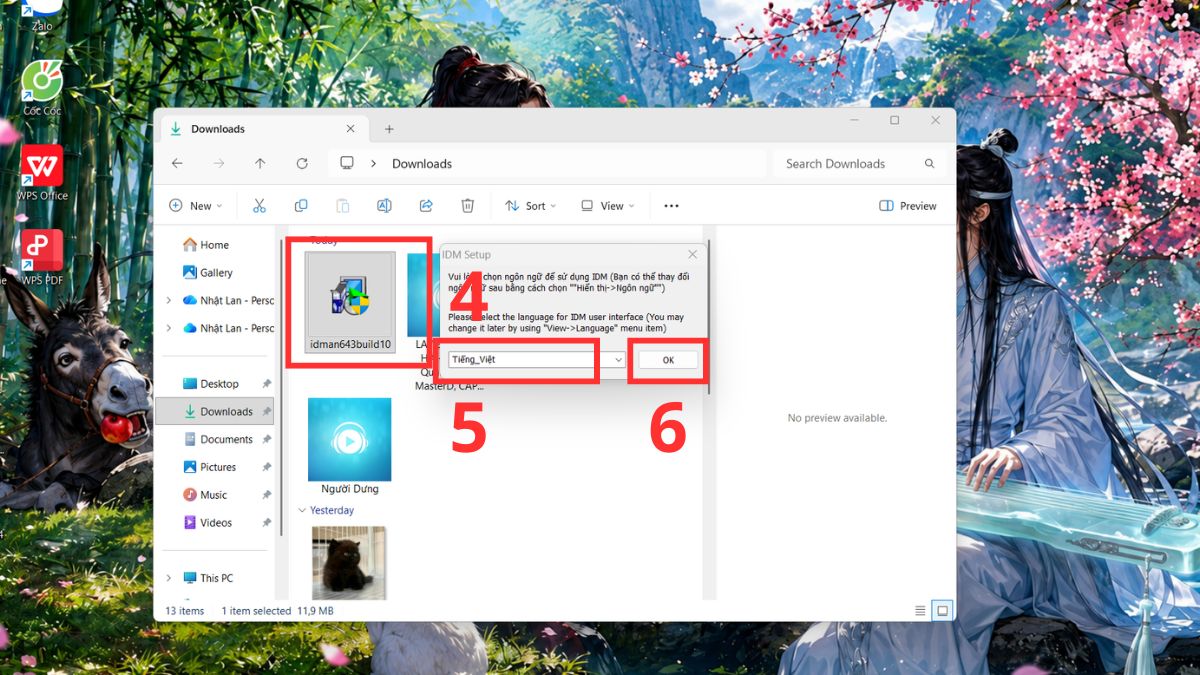Go back using the Explorer back arrow
This screenshot has width=1200, height=675.
(177, 163)
